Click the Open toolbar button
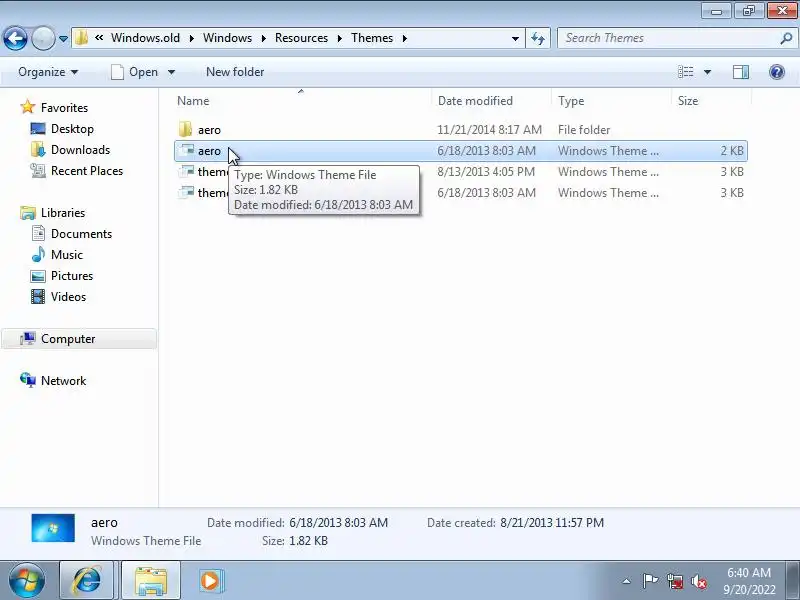 click(135, 72)
